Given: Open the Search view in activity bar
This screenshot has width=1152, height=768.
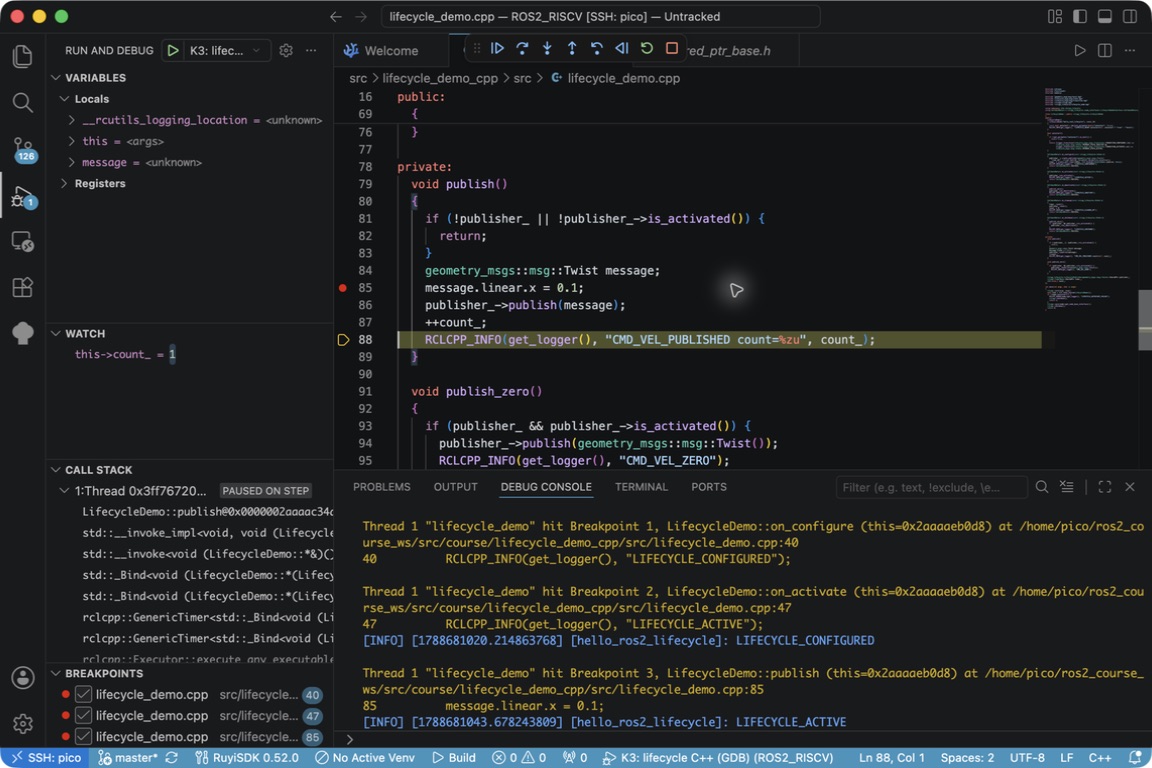Looking at the screenshot, I should (23, 102).
